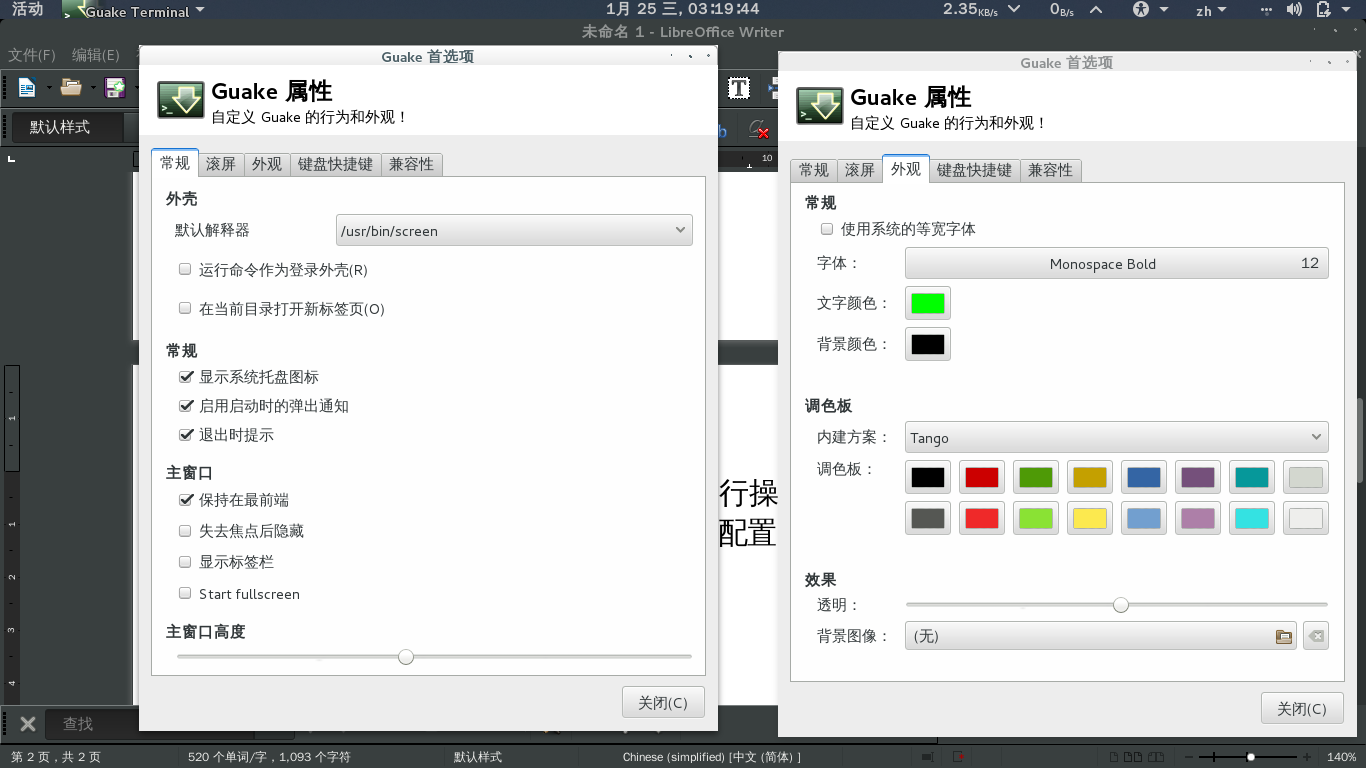Image resolution: width=1366 pixels, height=768 pixels.
Task: Expand the Tango built-in scheme dropdown
Action: (x=1117, y=437)
